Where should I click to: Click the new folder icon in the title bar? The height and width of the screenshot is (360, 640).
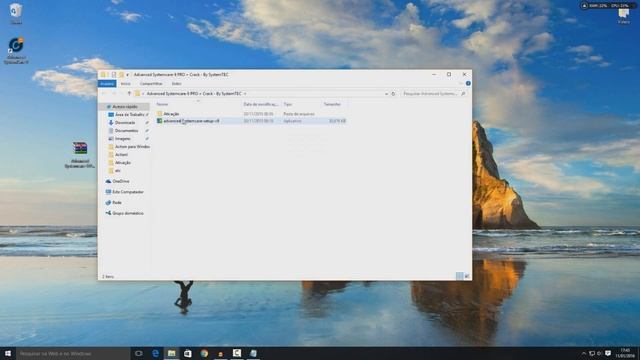(x=121, y=75)
